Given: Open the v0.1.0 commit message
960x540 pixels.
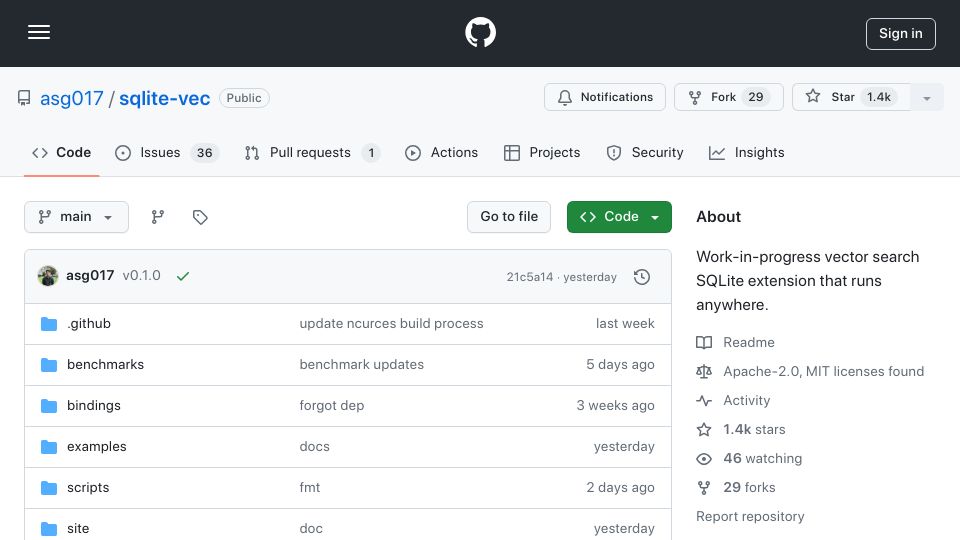Looking at the screenshot, I should 141,276.
